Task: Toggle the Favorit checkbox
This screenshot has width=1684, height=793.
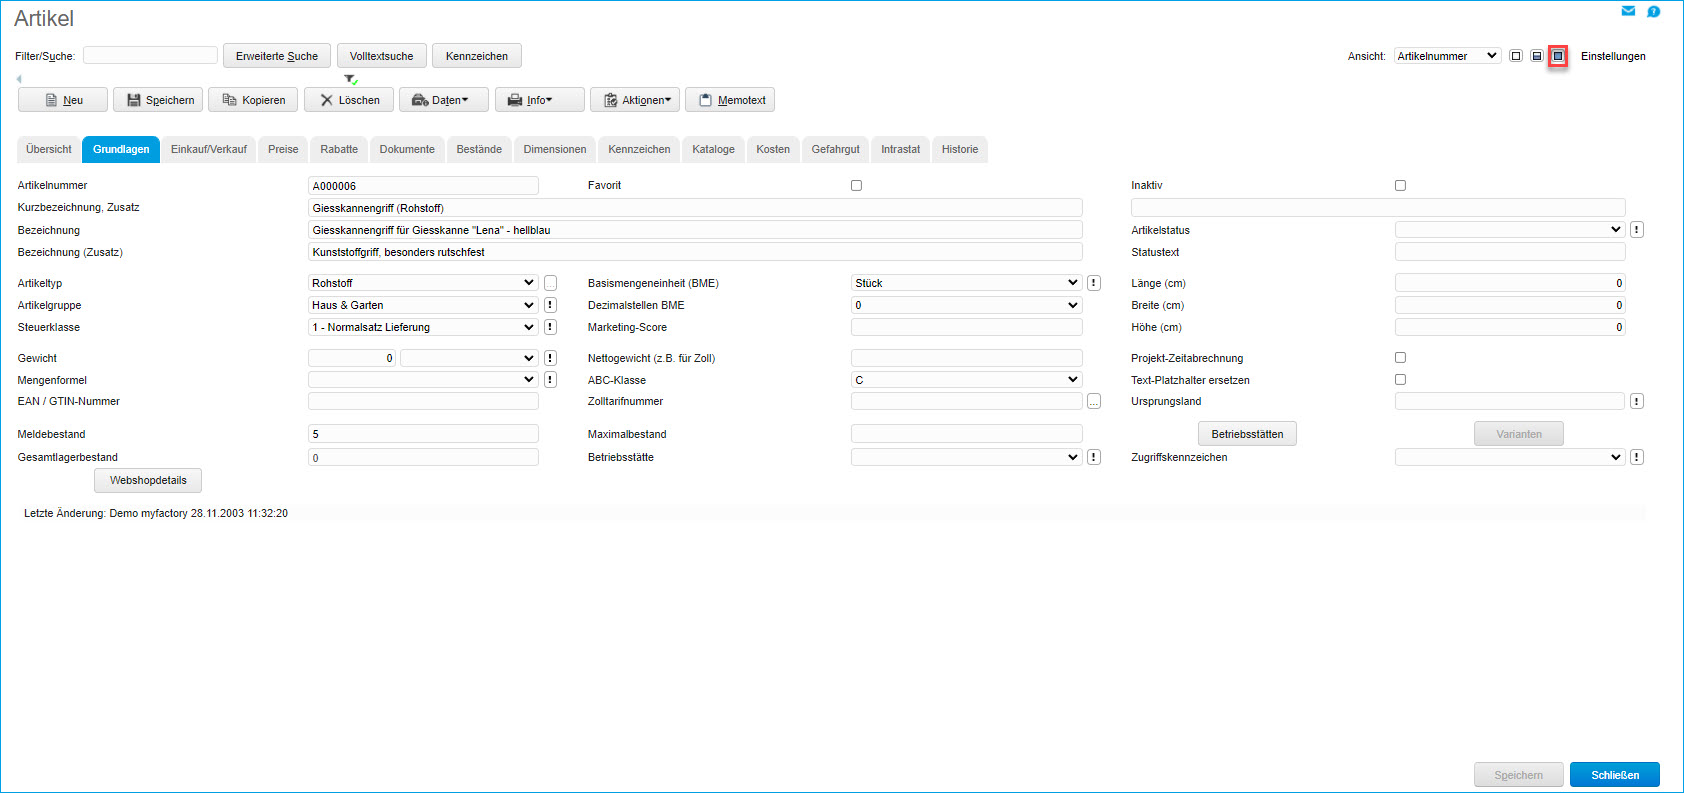Action: [x=856, y=186]
